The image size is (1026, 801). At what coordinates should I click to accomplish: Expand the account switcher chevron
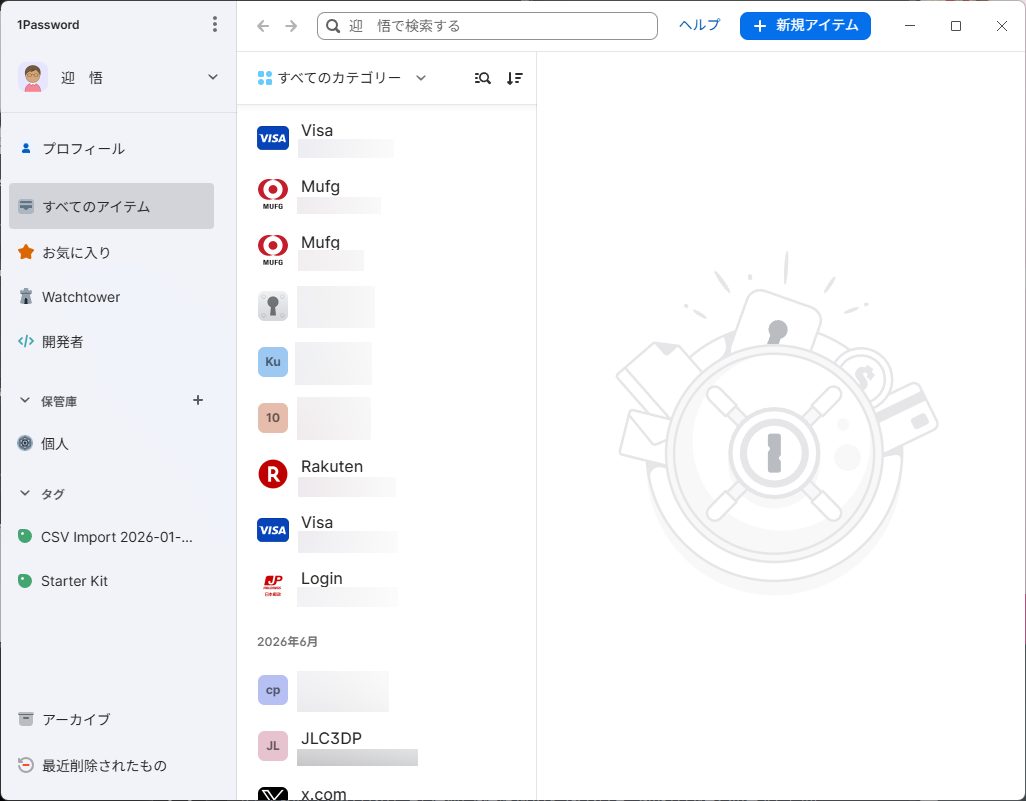[x=213, y=77]
